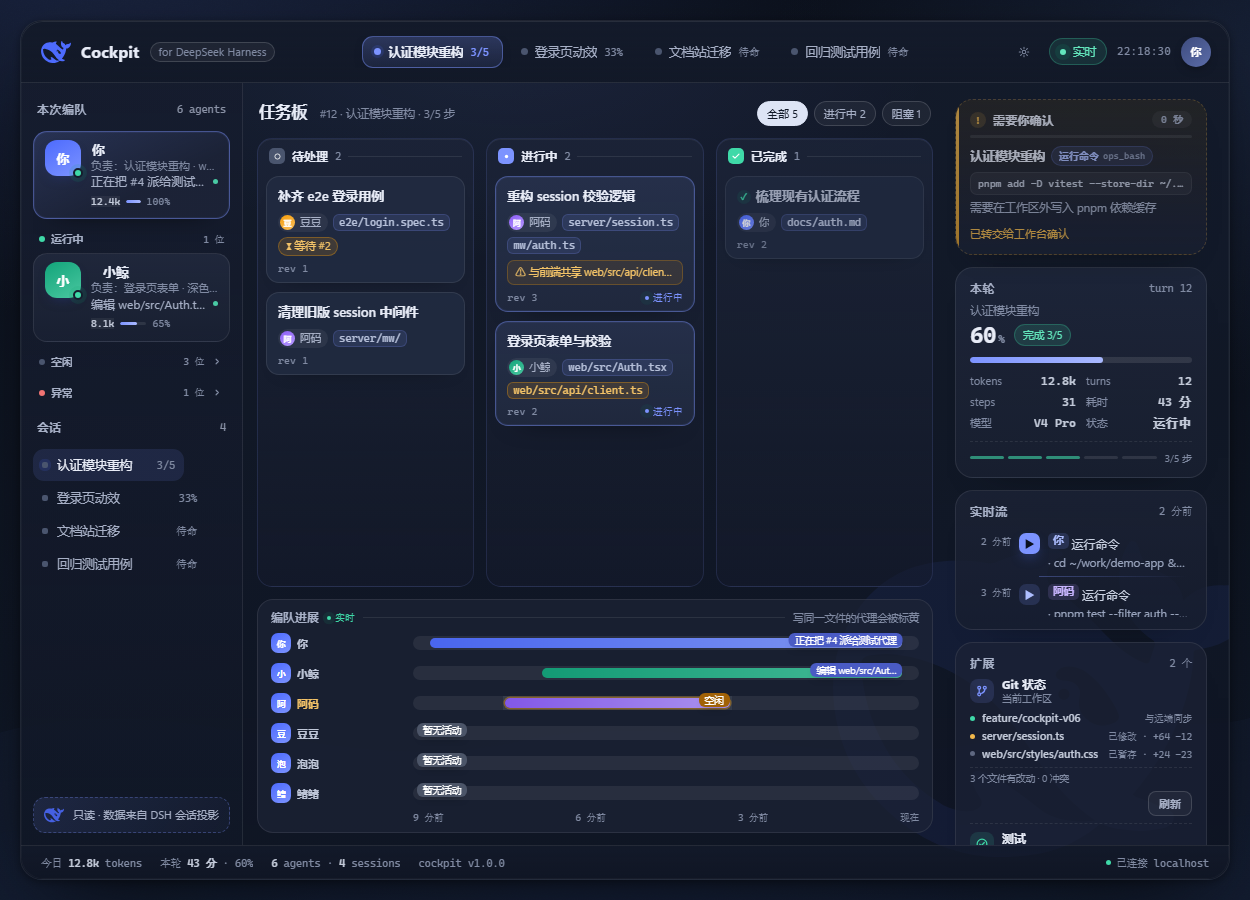
Task: Click the 进行中 column status icon
Action: coord(506,156)
